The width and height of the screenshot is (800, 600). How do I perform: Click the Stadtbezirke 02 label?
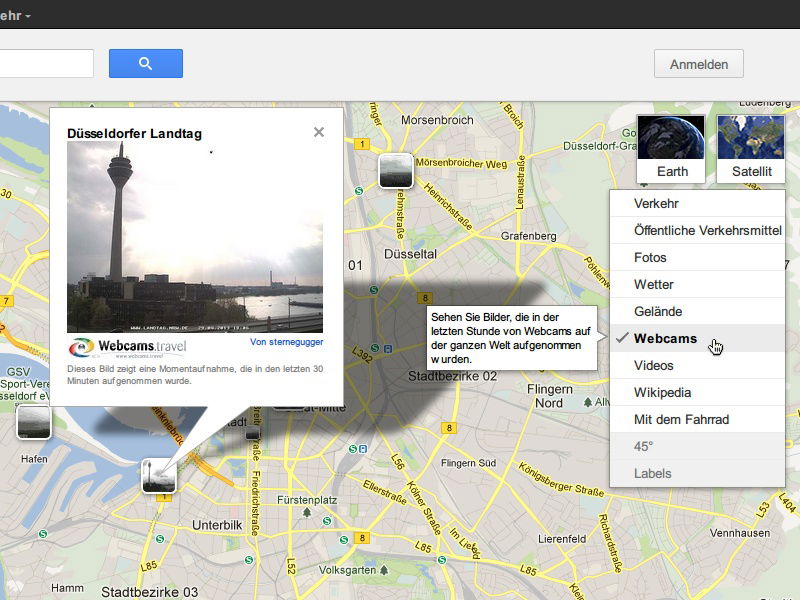coord(453,377)
